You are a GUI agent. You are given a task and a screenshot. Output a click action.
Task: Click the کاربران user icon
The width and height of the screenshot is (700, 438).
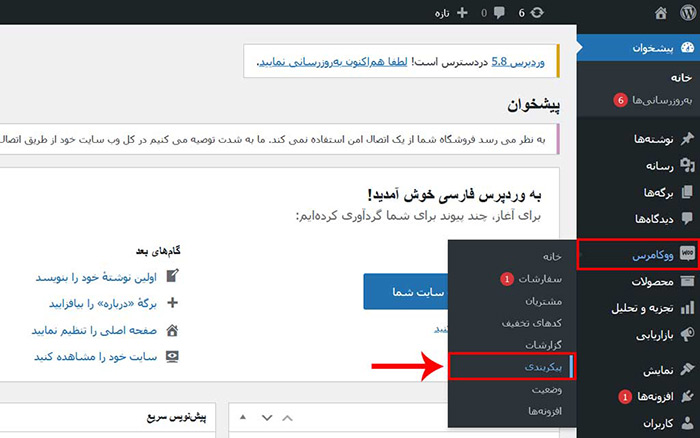click(688, 422)
